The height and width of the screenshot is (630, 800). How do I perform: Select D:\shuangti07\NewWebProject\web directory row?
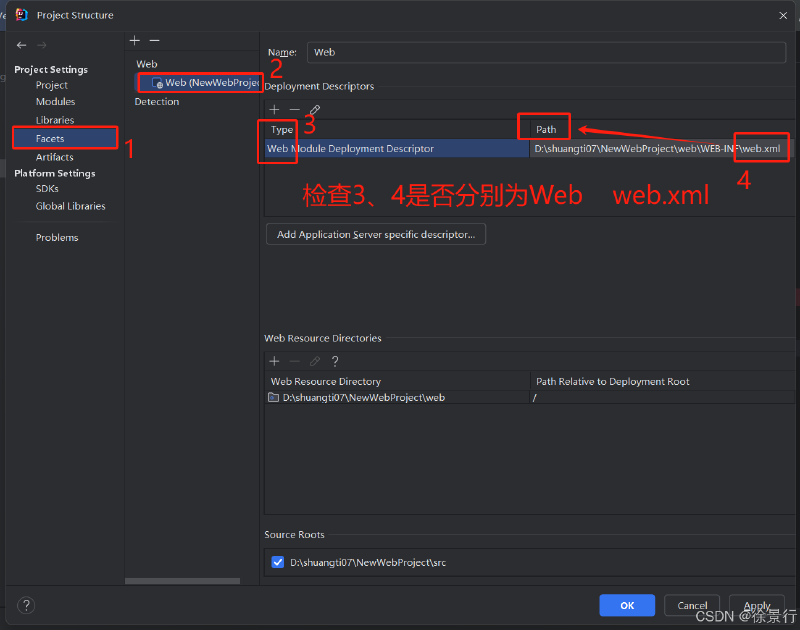click(x=397, y=397)
